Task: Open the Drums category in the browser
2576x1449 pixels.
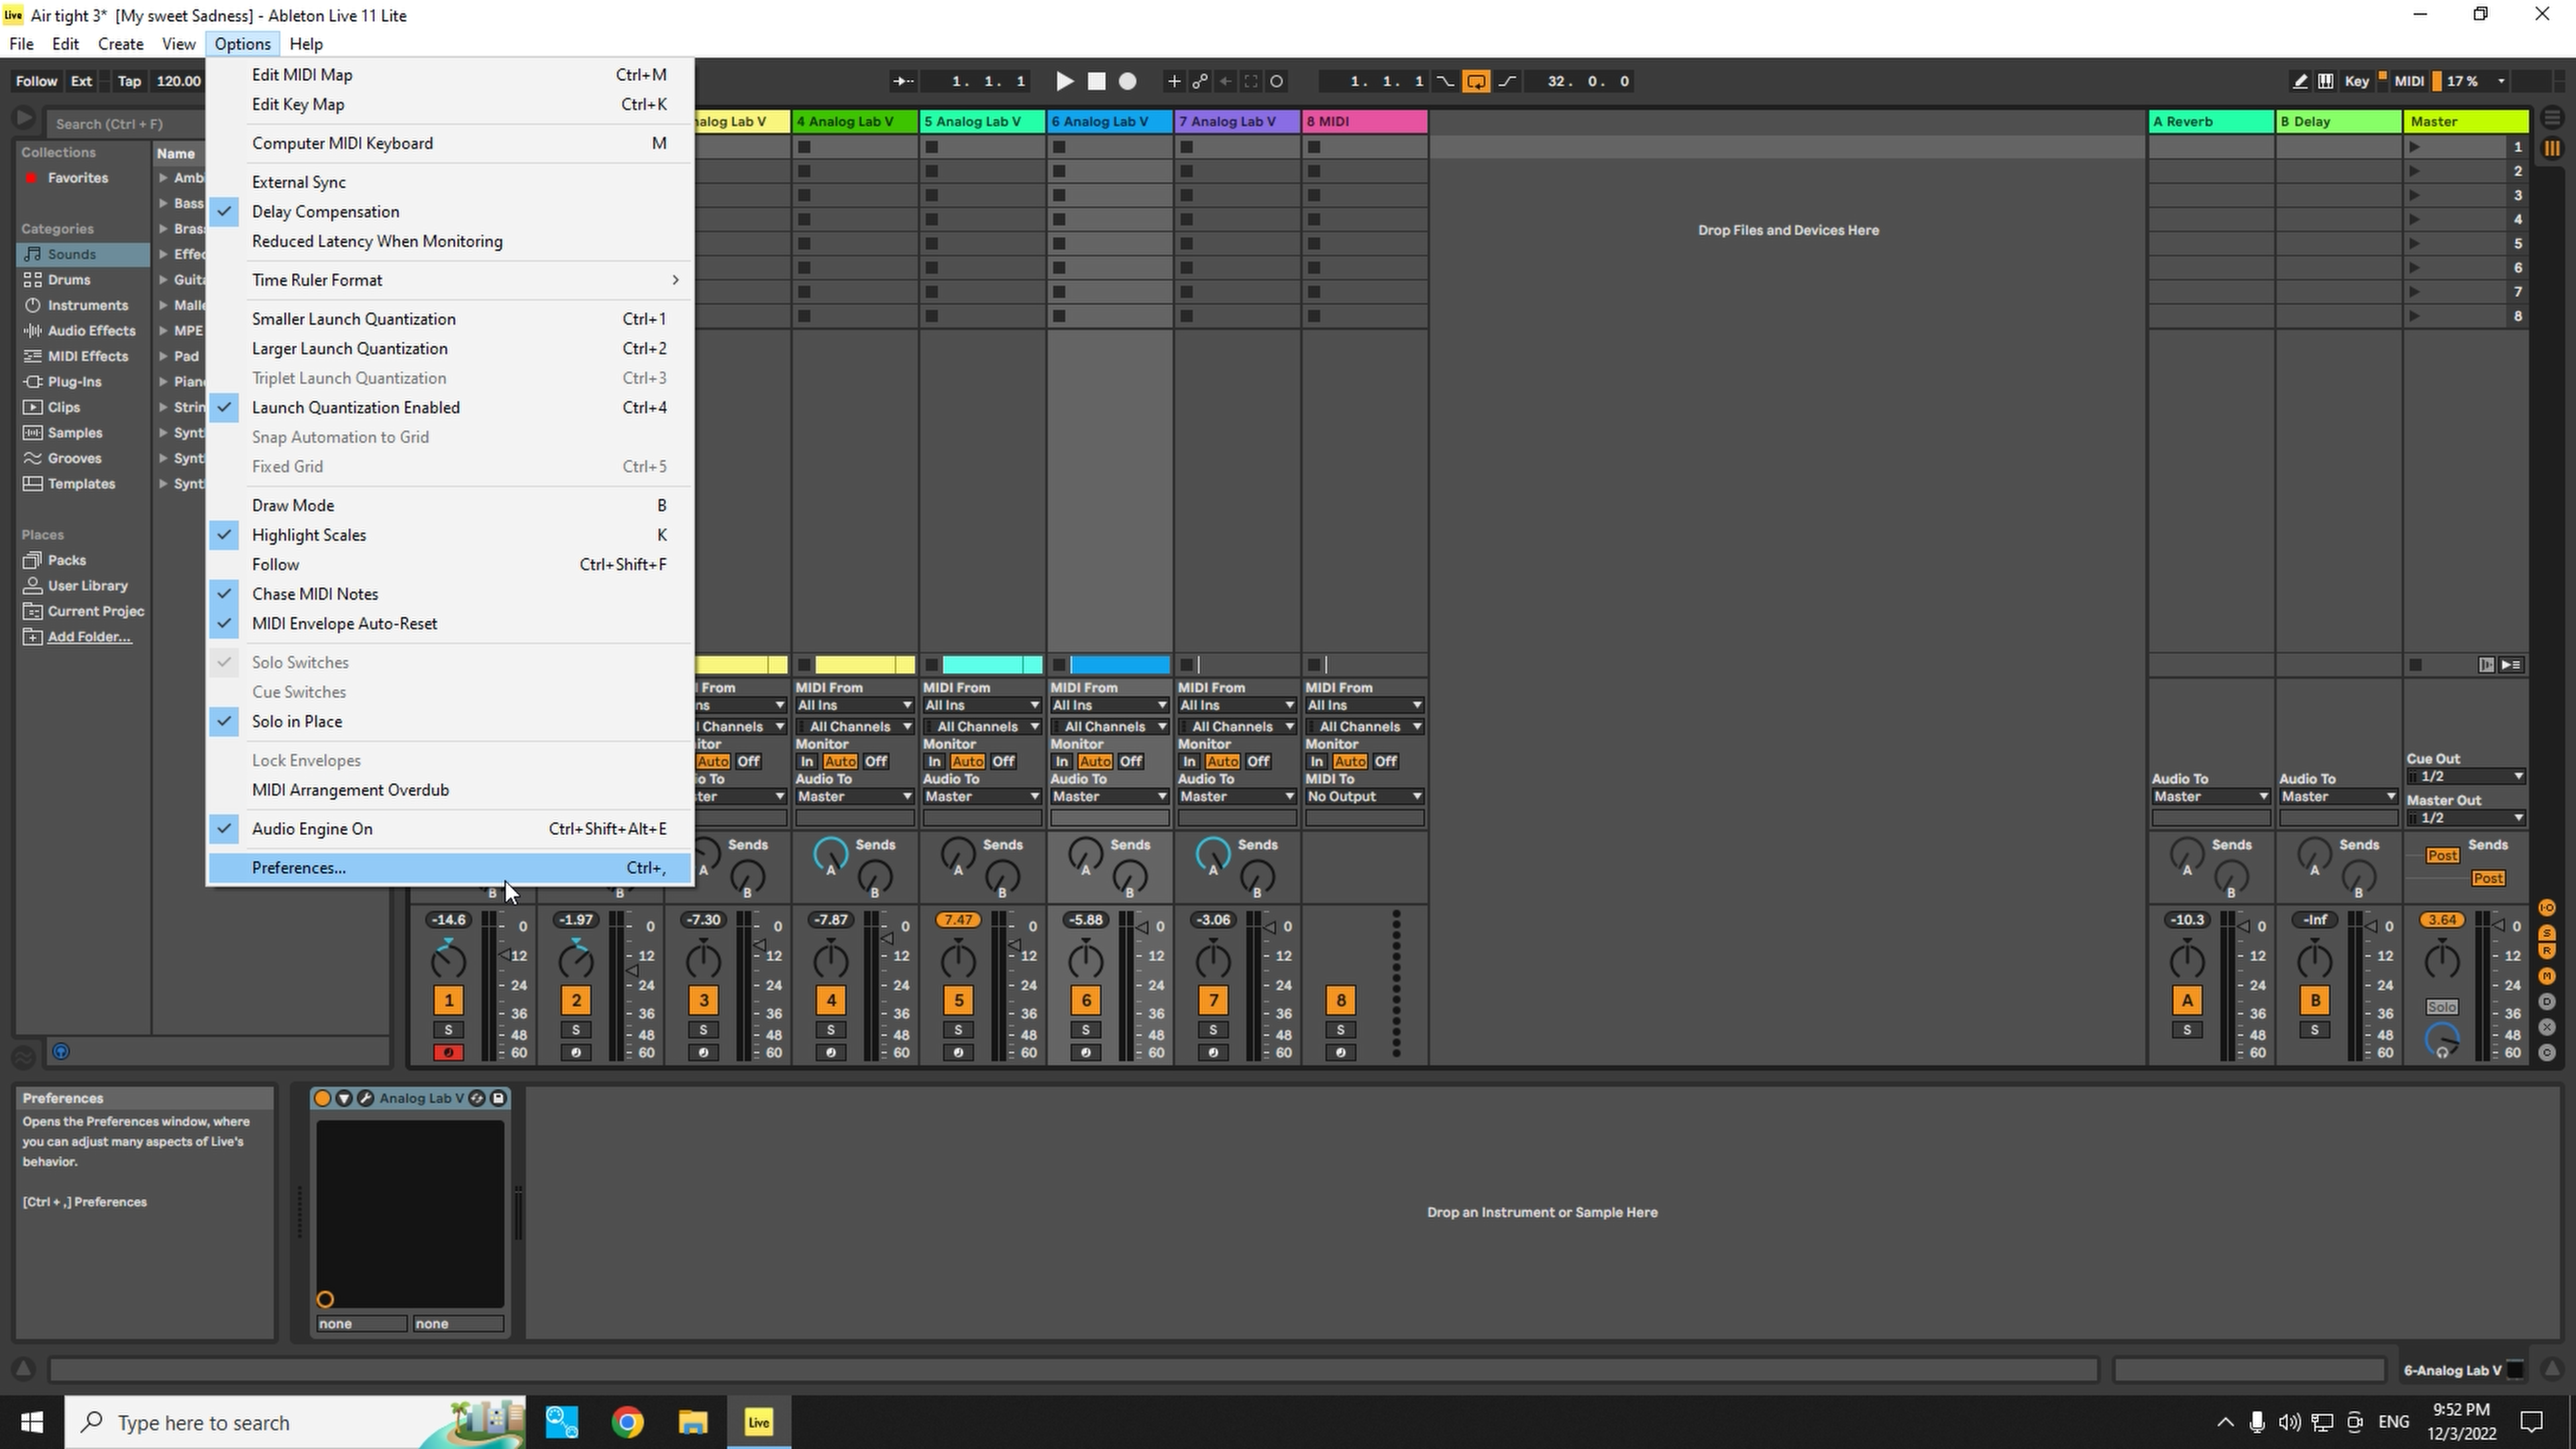Action: 70,279
